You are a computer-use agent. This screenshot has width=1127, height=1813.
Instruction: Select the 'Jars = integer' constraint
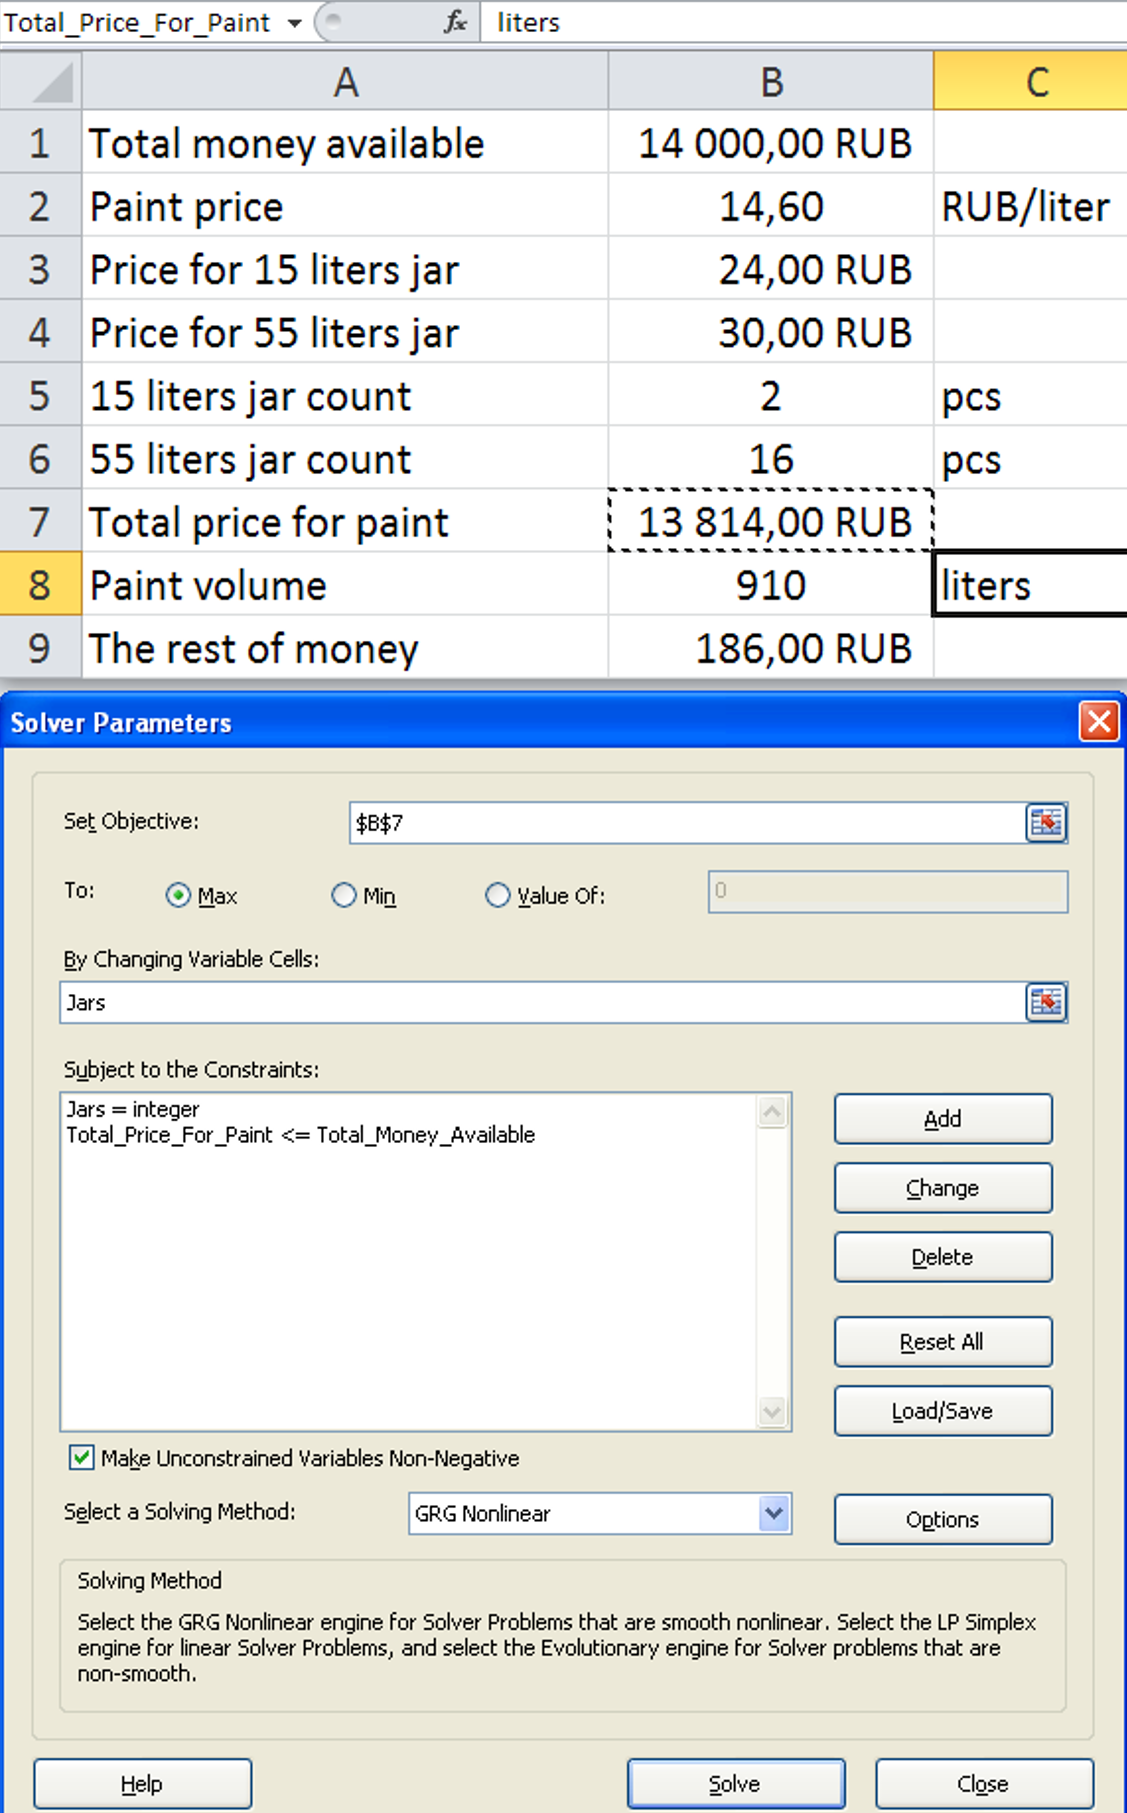click(x=133, y=1109)
